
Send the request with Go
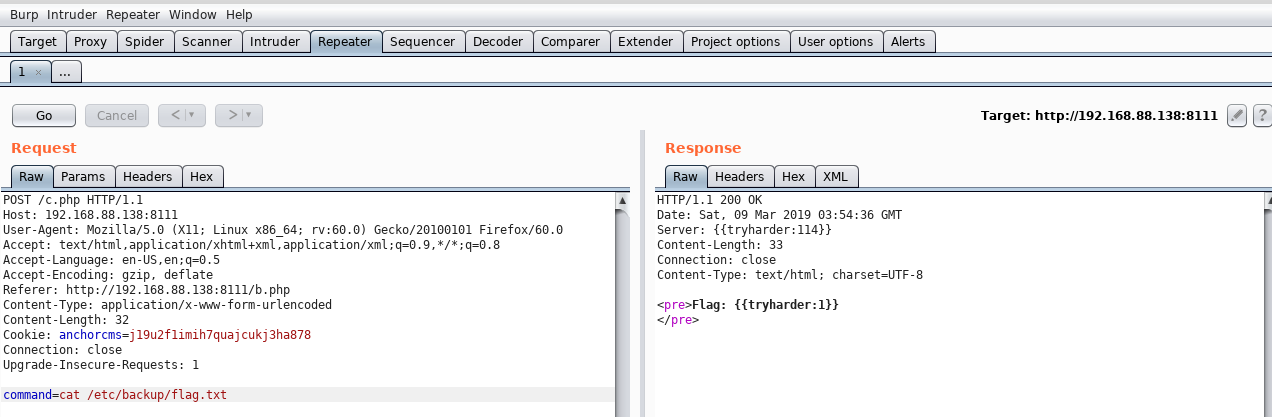[x=44, y=115]
